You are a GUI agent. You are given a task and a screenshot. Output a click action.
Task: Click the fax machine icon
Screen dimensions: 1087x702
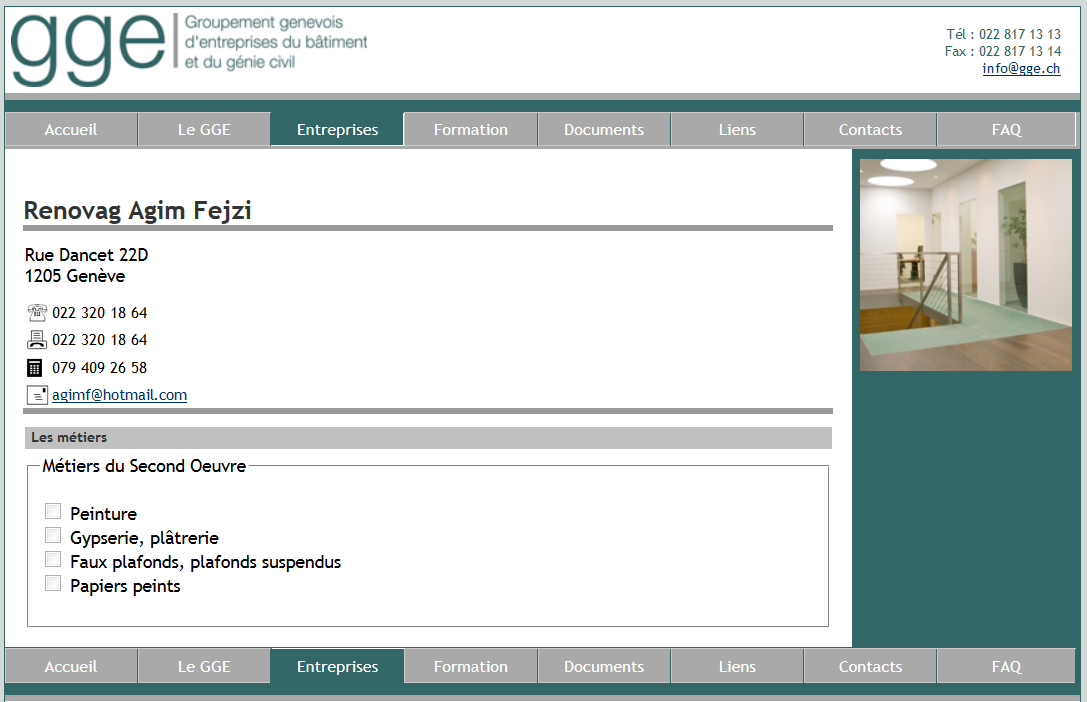pos(37,339)
